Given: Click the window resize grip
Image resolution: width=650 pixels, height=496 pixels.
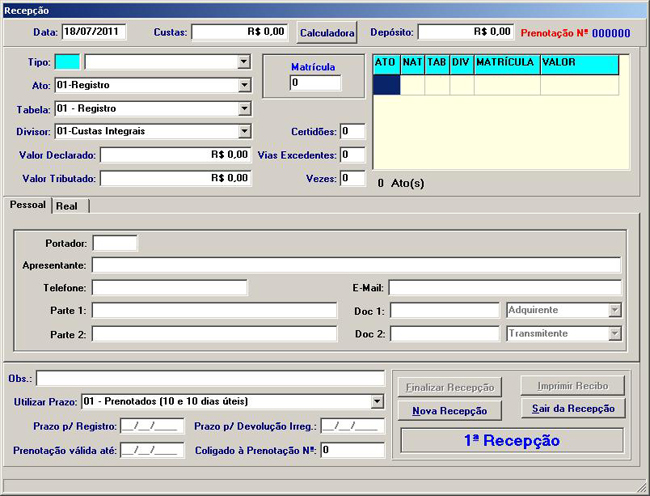Looking at the screenshot, I should click(x=641, y=486).
